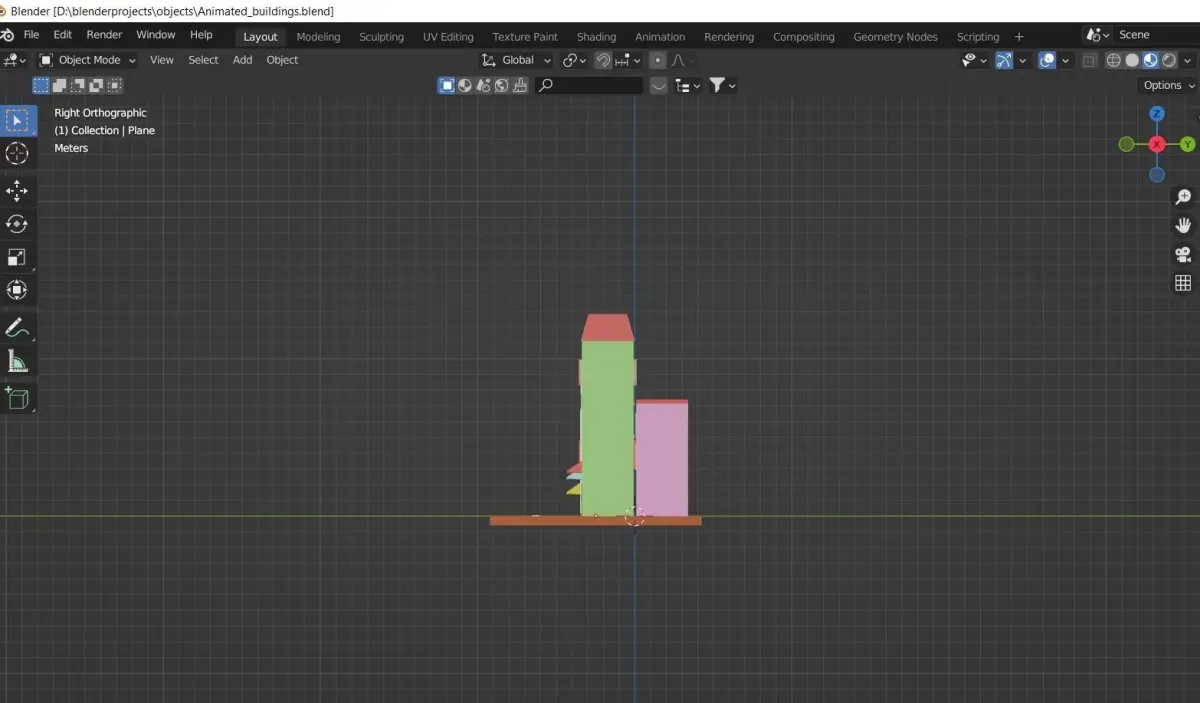This screenshot has width=1200, height=703.
Task: Open the filter funnel dropdown
Action: [723, 86]
